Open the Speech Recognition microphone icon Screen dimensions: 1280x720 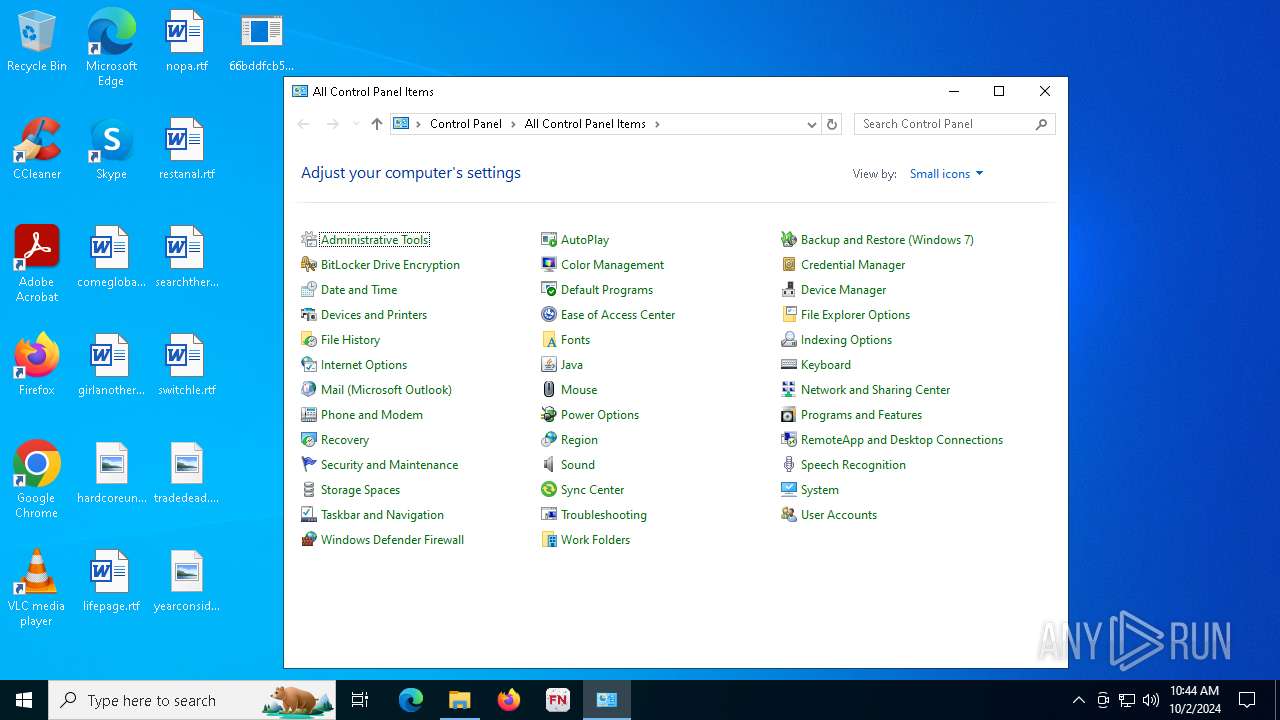(x=789, y=465)
